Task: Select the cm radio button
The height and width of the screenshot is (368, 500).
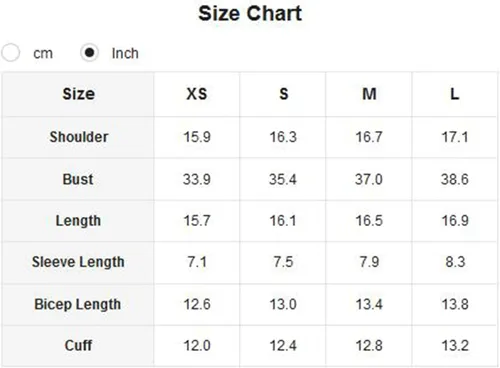Action: pos(11,53)
